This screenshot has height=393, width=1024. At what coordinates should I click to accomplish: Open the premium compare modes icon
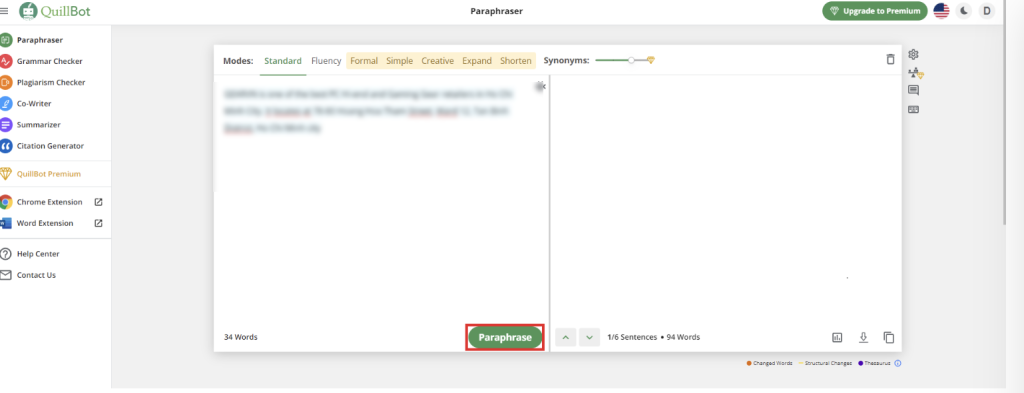916,73
